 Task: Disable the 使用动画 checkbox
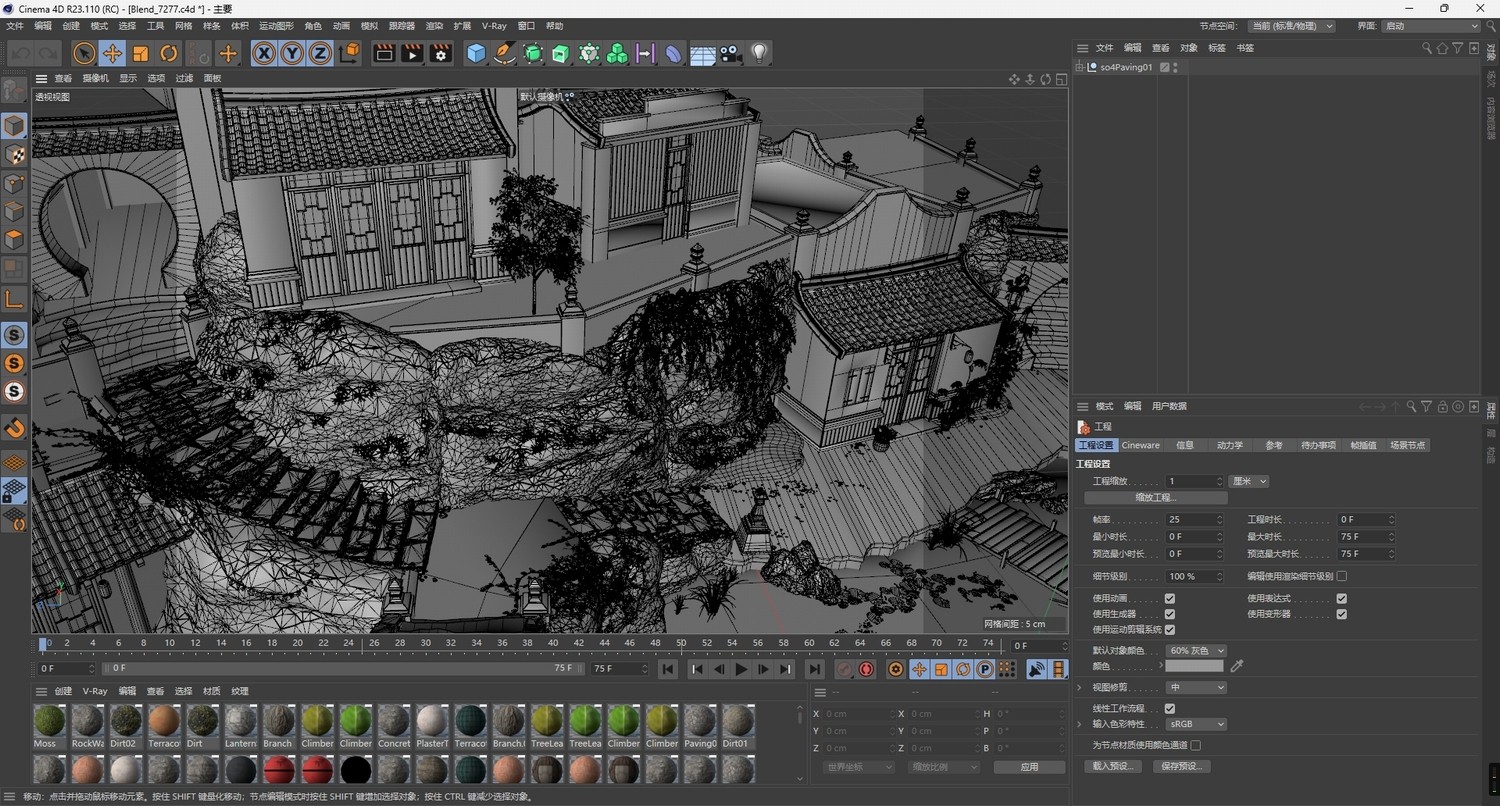point(1169,598)
